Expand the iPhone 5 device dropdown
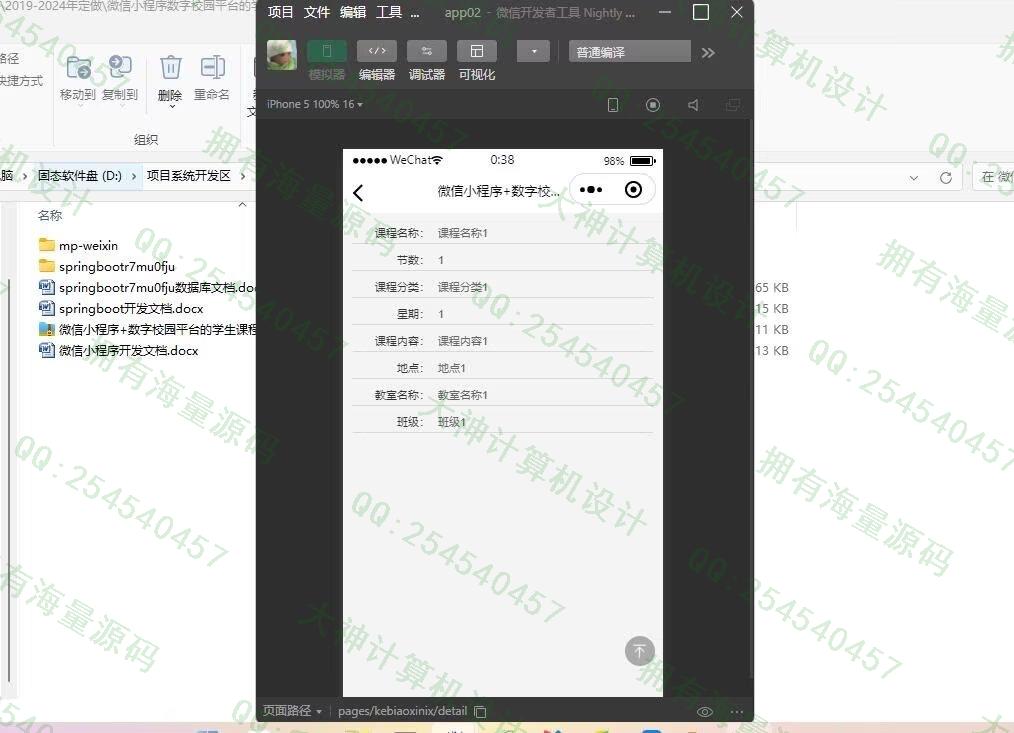This screenshot has height=733, width=1014. click(314, 104)
